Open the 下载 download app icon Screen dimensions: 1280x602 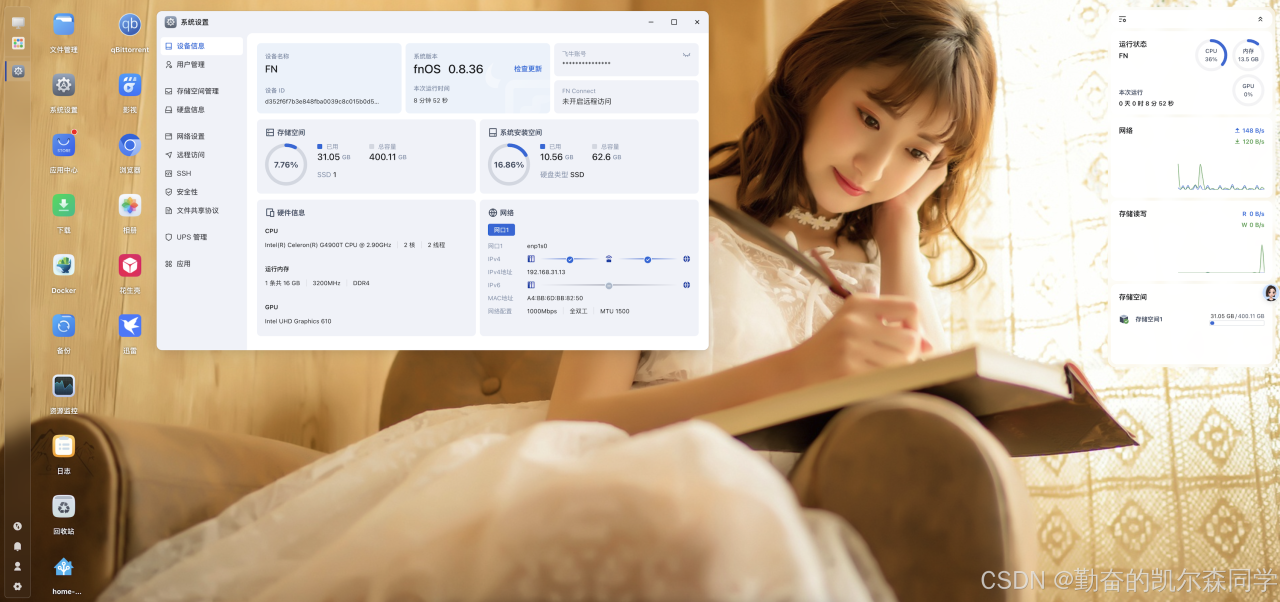pyautogui.click(x=64, y=205)
